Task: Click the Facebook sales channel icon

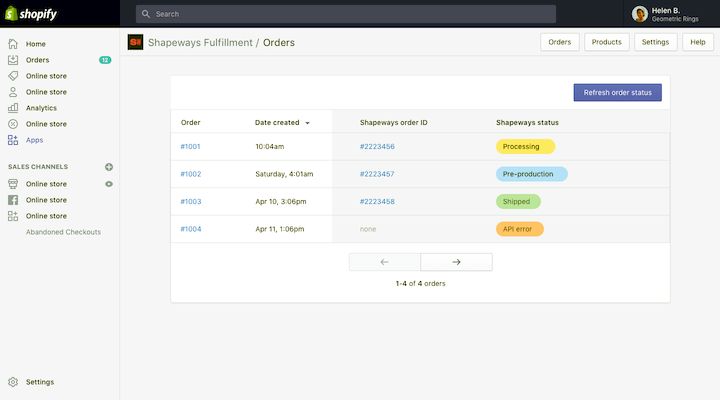Action: tap(13, 200)
